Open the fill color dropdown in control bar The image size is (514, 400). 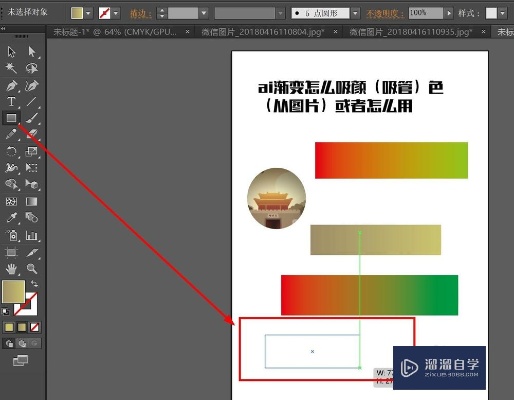coord(88,13)
